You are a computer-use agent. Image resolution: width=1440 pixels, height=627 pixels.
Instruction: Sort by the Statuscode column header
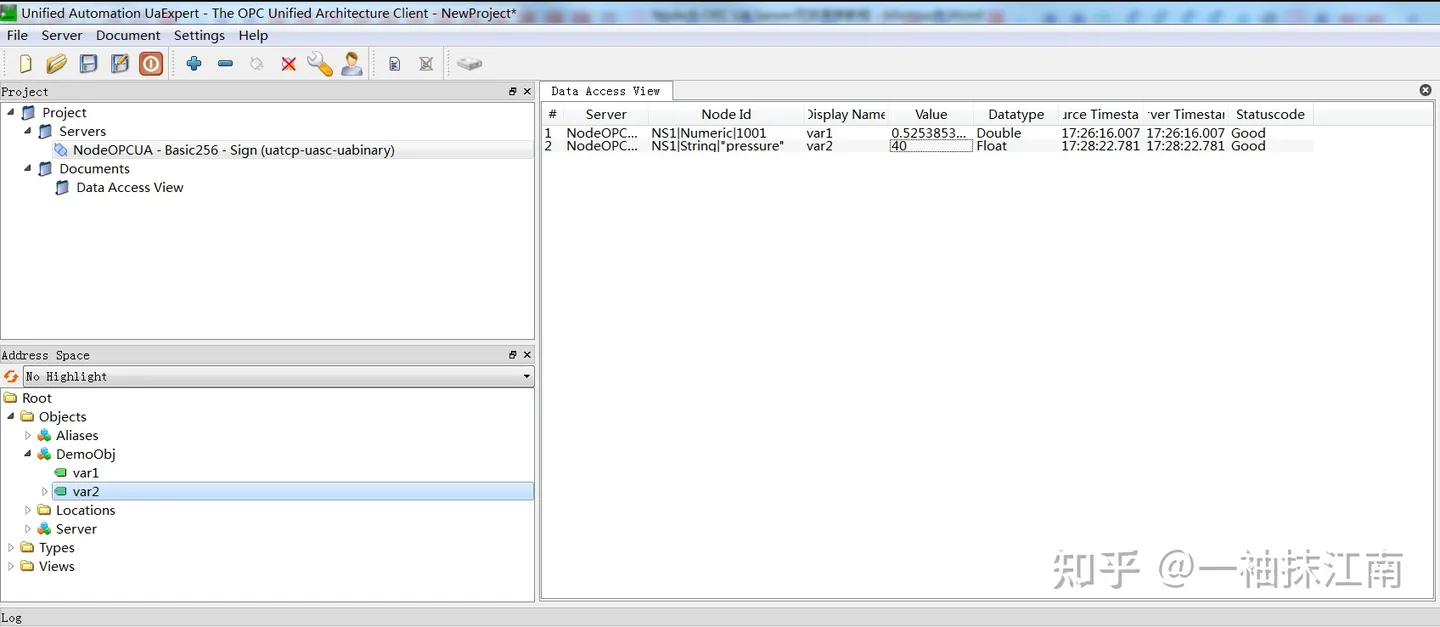tap(1270, 114)
